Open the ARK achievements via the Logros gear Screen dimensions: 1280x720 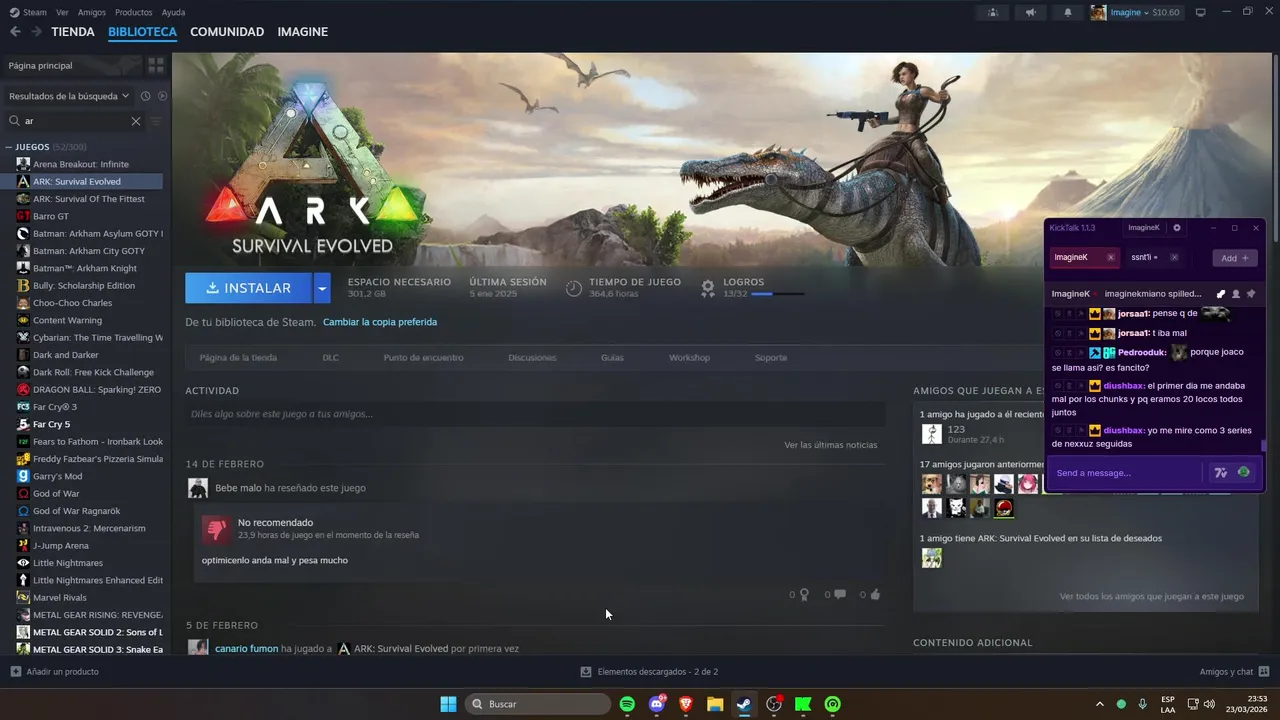(x=708, y=288)
